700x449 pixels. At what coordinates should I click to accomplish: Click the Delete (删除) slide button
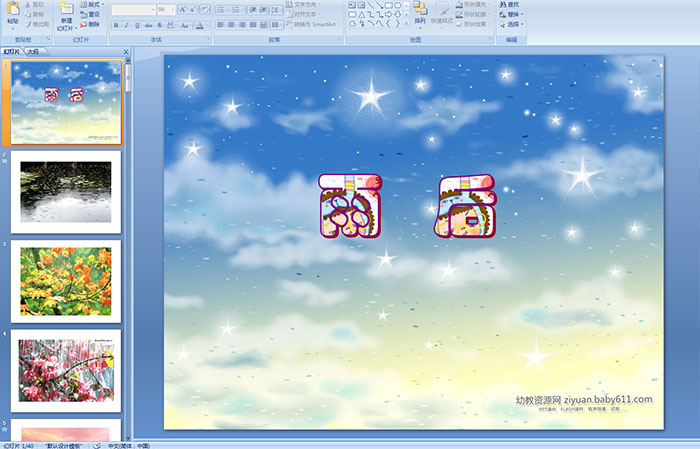90,24
